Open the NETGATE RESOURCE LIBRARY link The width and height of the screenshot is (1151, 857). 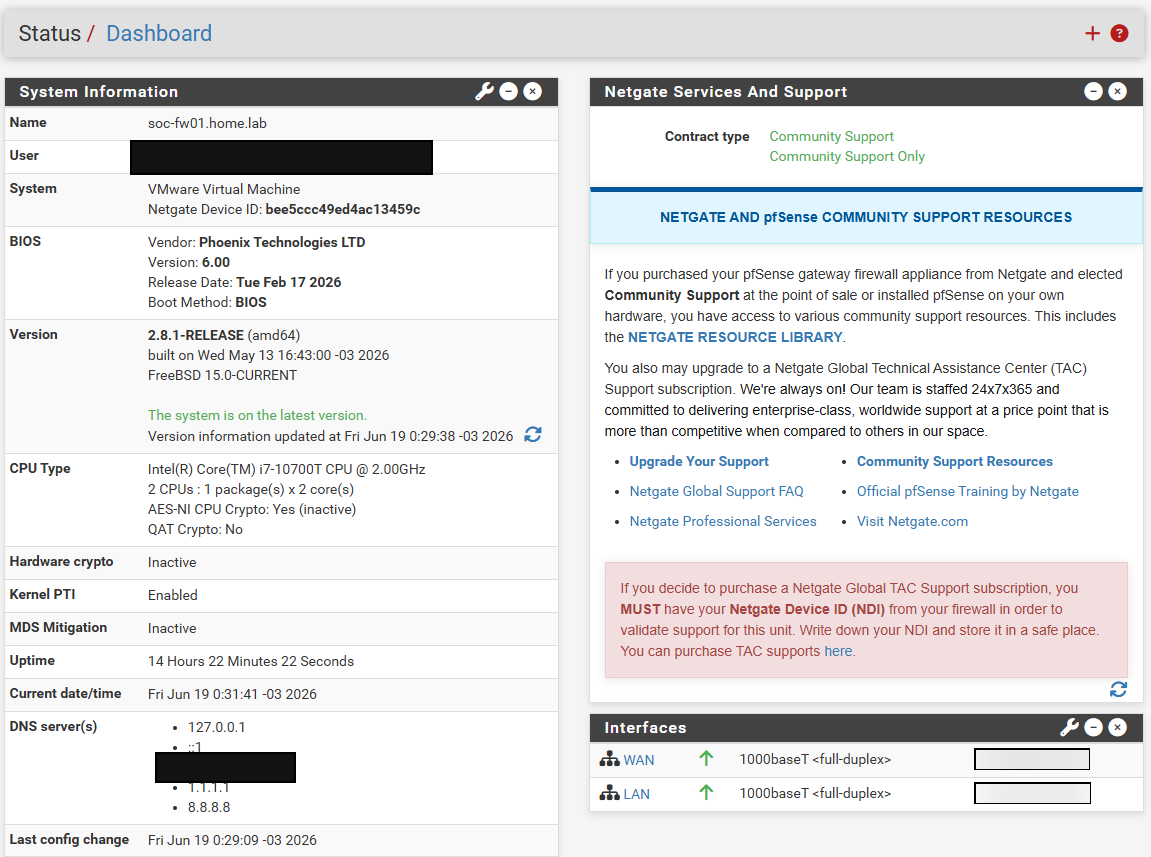point(735,337)
